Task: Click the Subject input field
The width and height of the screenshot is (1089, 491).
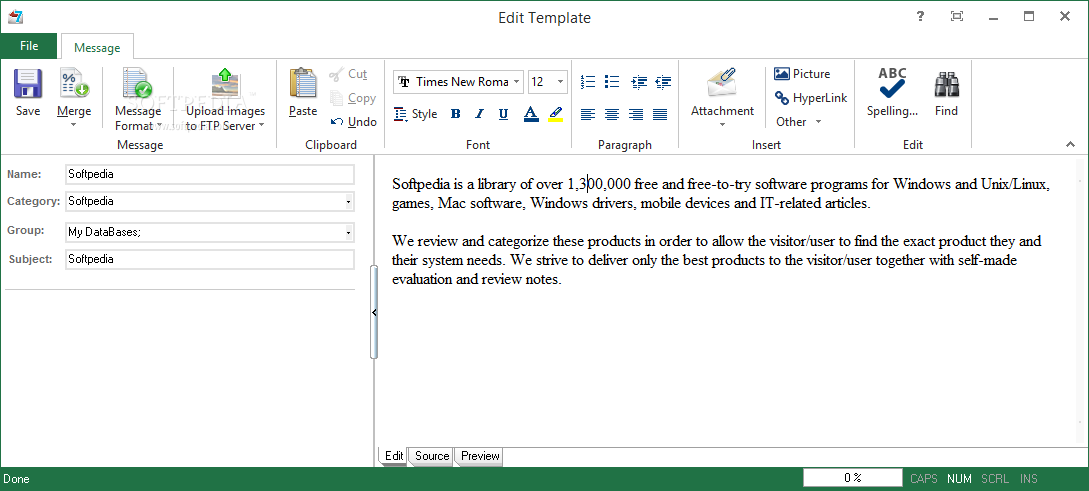Action: pos(210,259)
